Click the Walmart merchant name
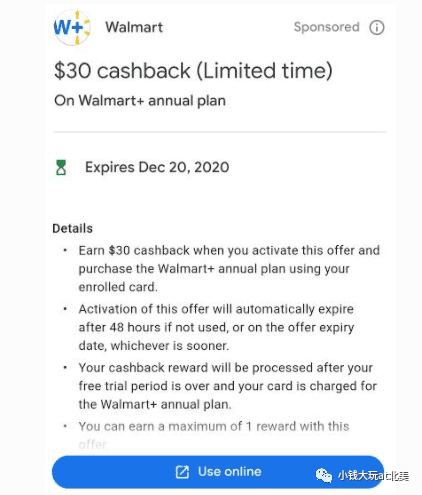Viewport: 422px width, 495px height. tap(134, 27)
